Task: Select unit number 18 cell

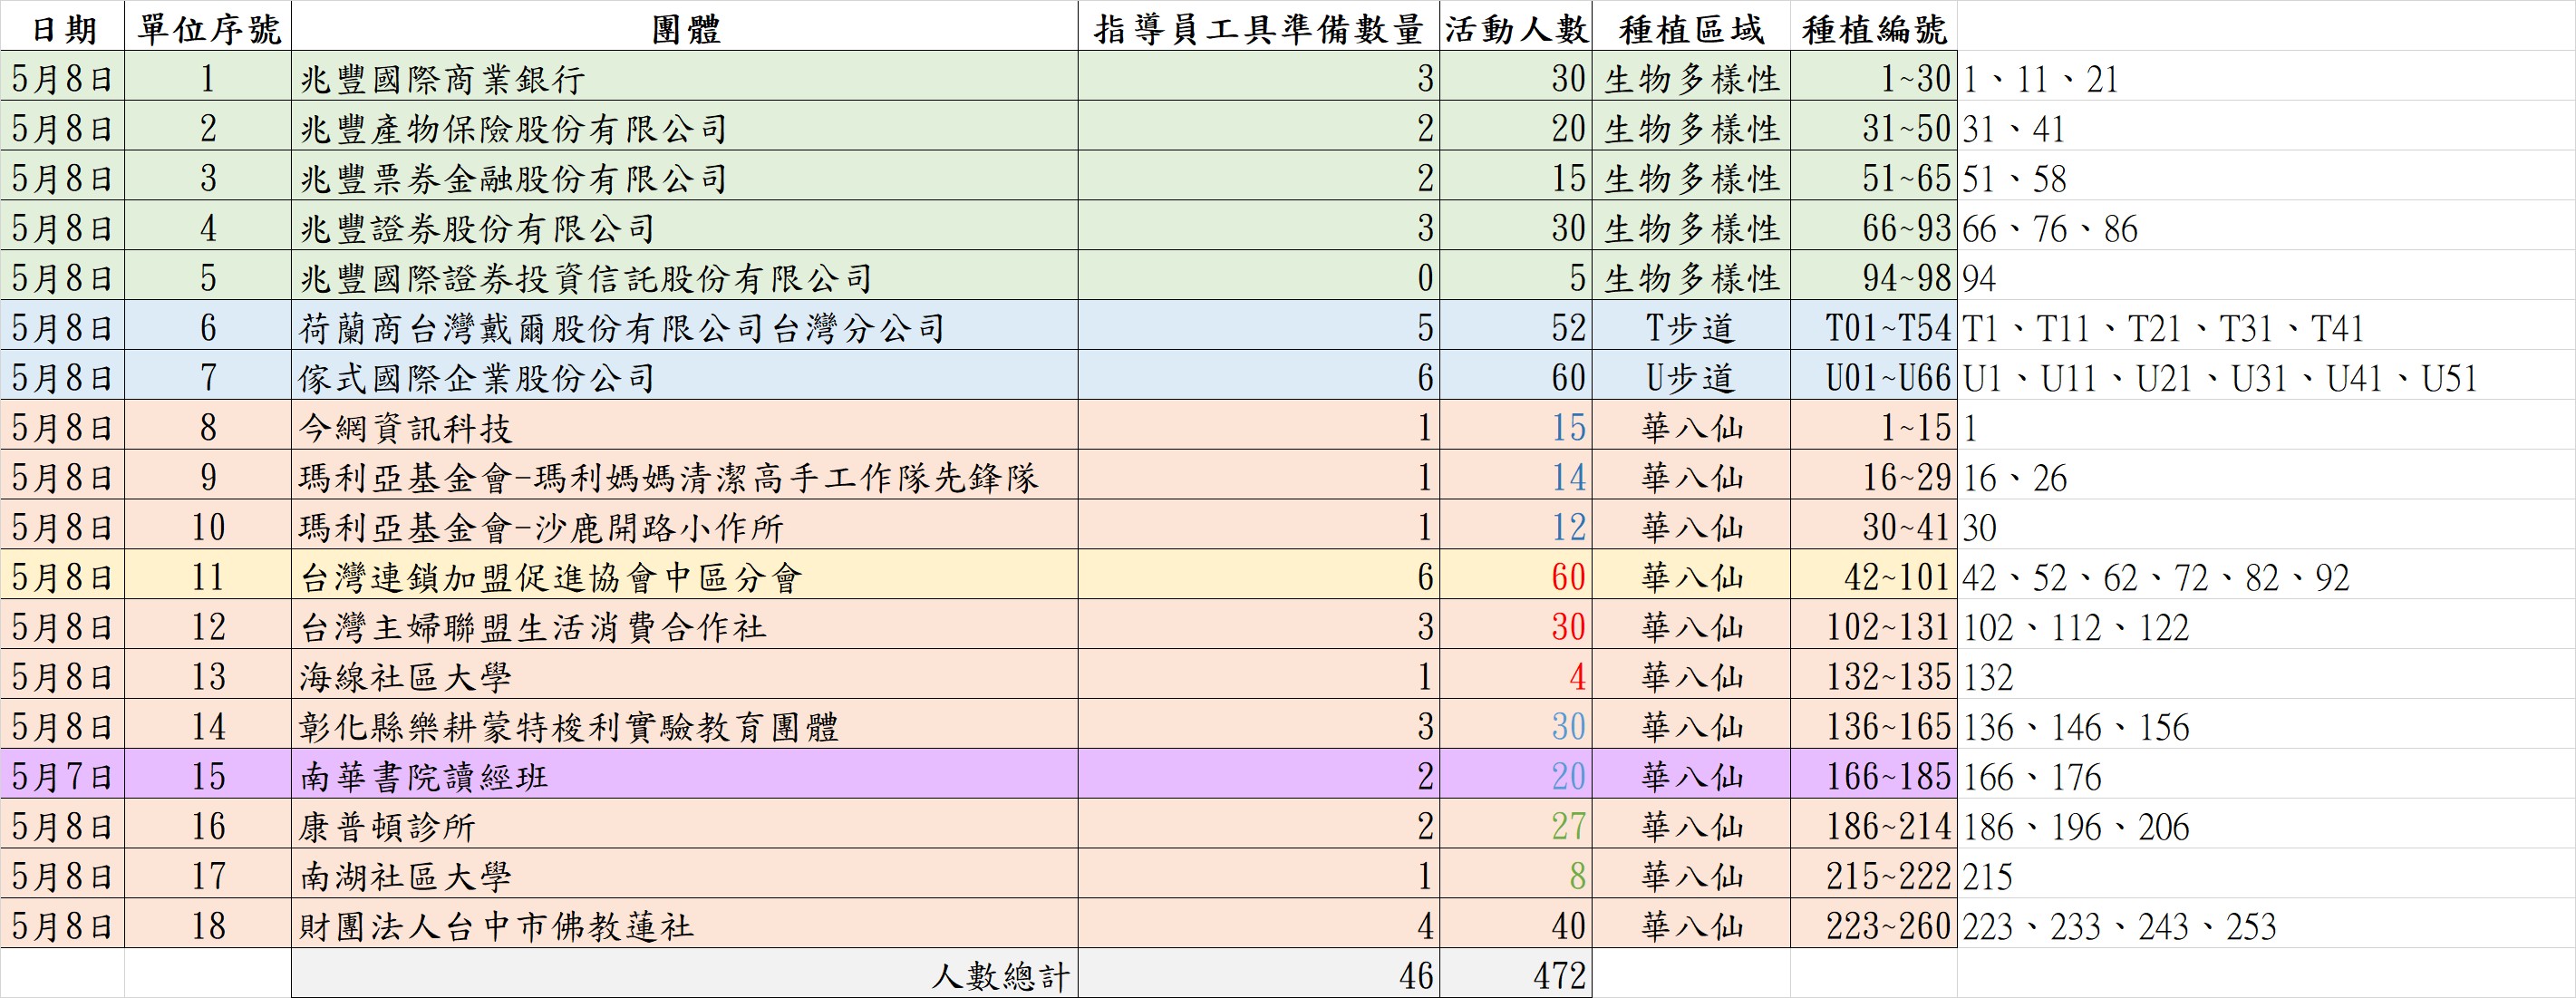Action: [x=208, y=925]
